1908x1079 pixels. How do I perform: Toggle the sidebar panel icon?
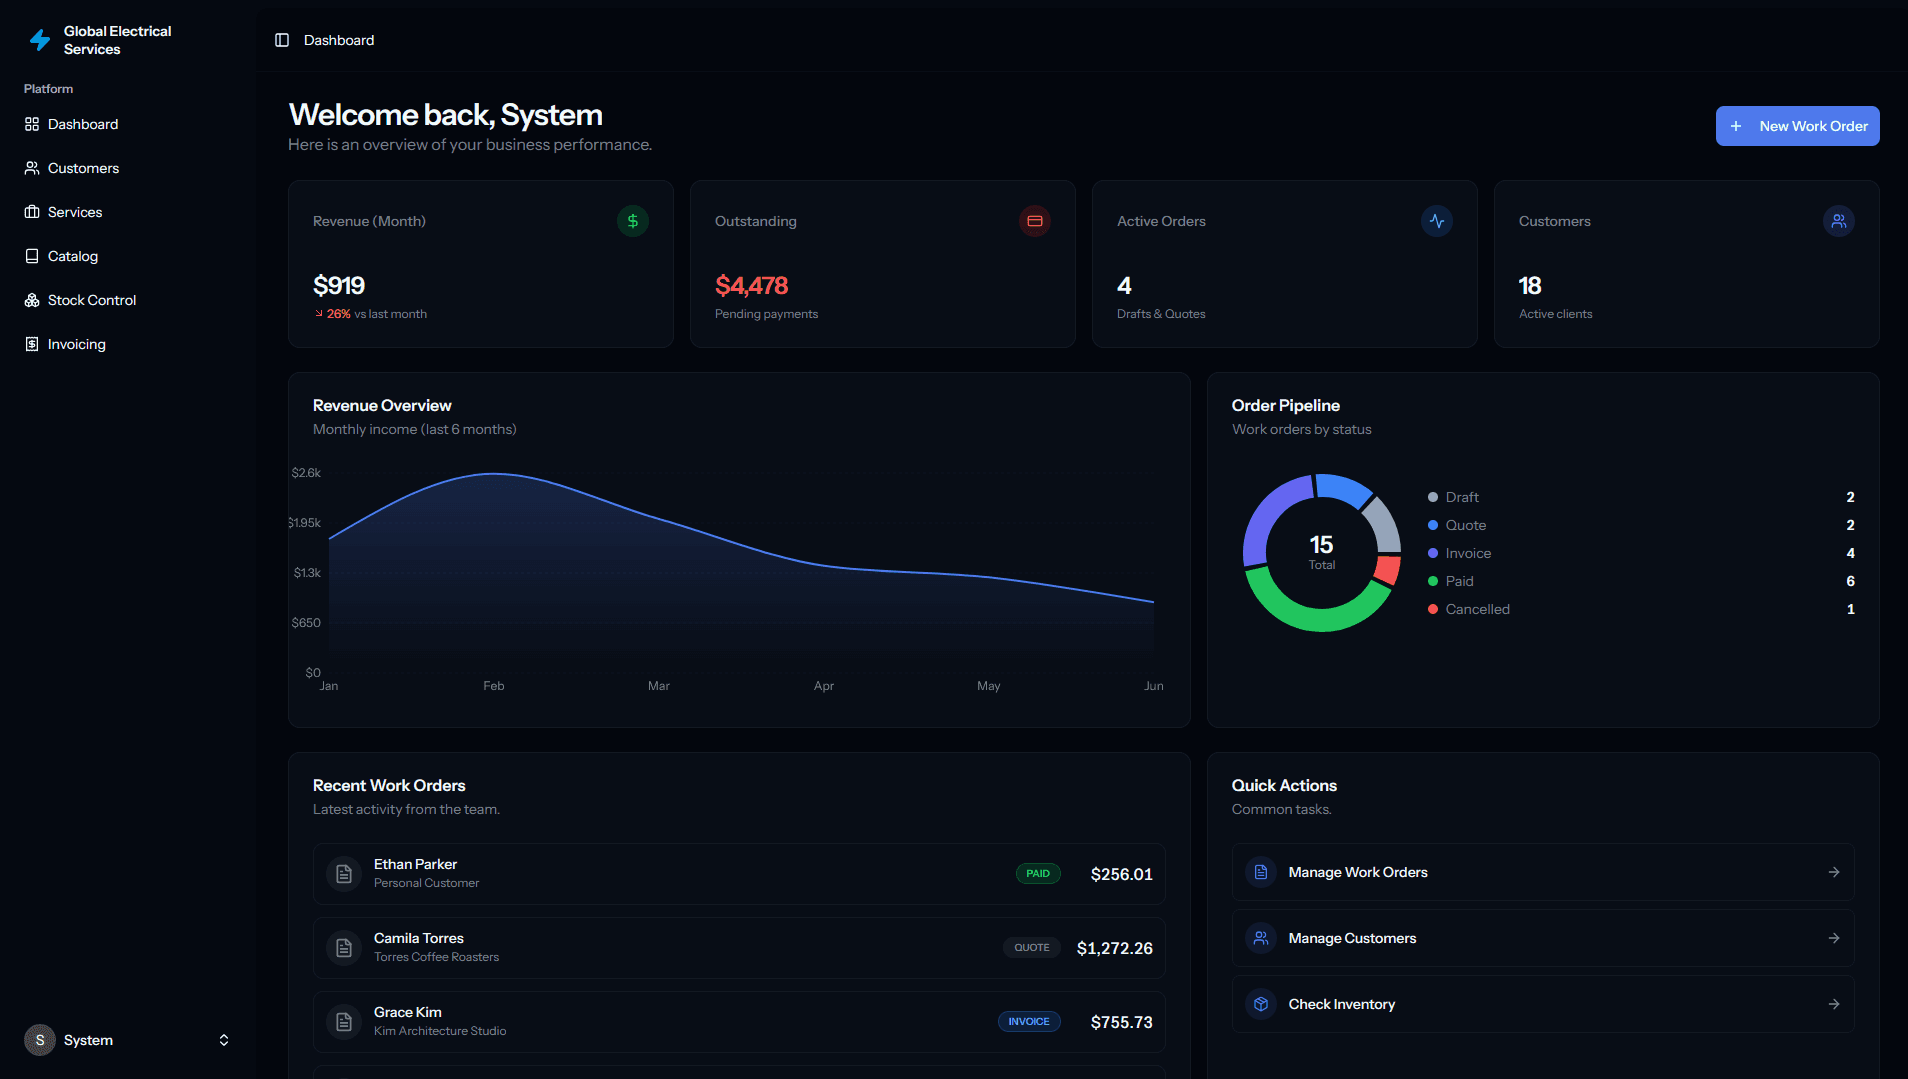coord(282,40)
